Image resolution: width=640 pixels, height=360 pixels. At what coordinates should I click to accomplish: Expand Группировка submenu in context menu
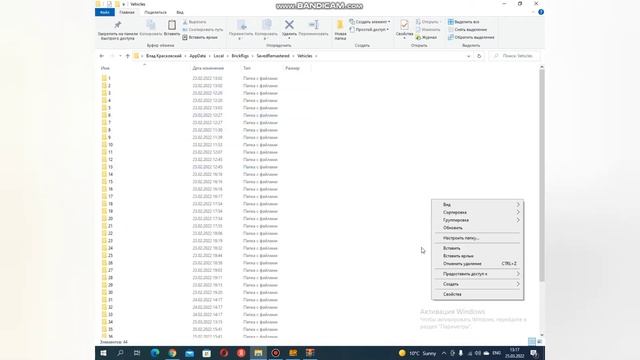click(x=478, y=220)
